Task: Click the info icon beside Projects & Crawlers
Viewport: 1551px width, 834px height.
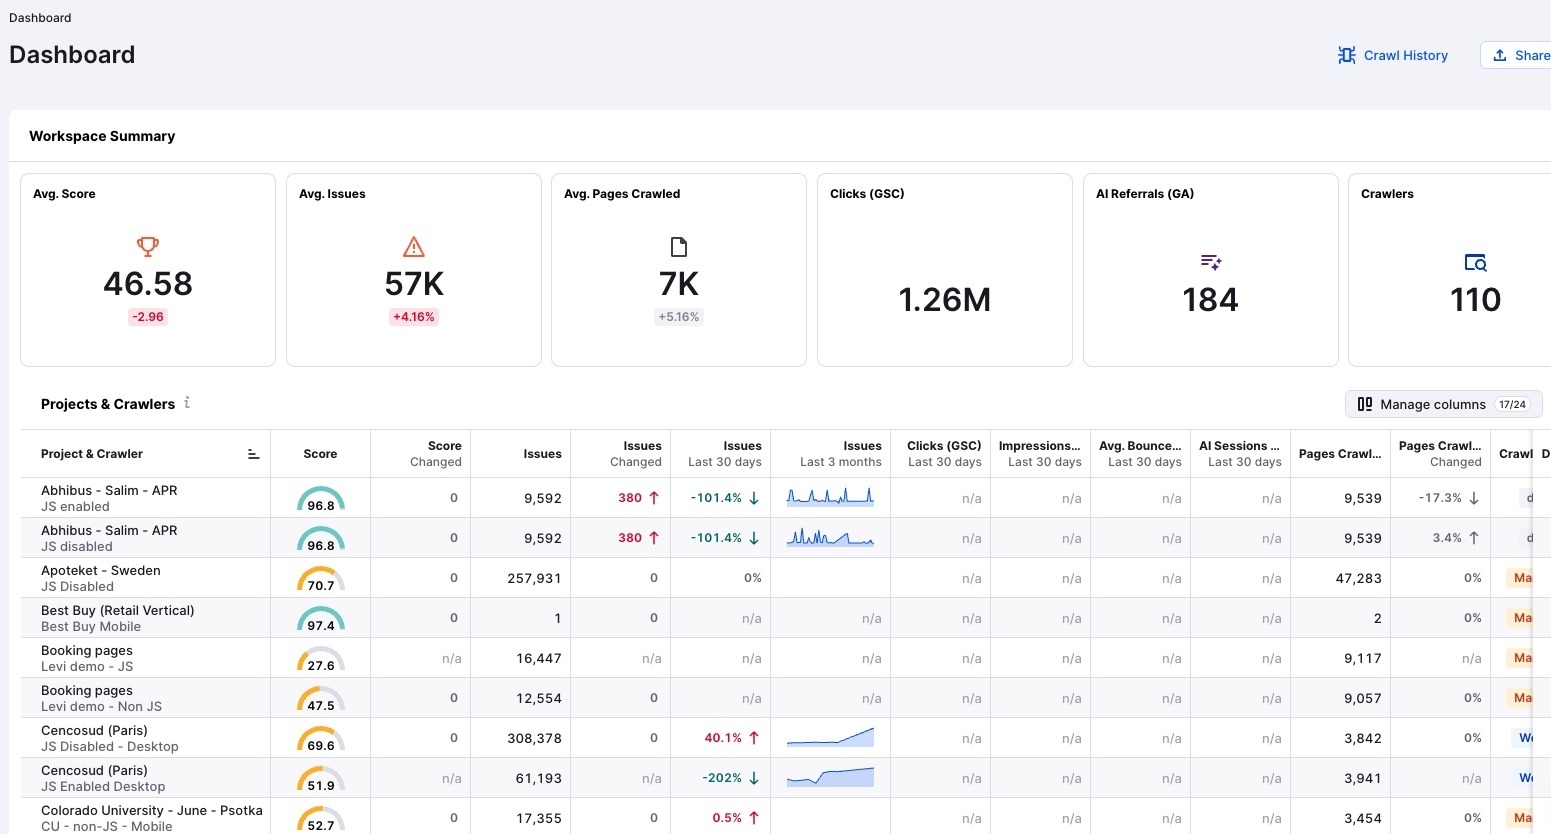Action: point(187,403)
